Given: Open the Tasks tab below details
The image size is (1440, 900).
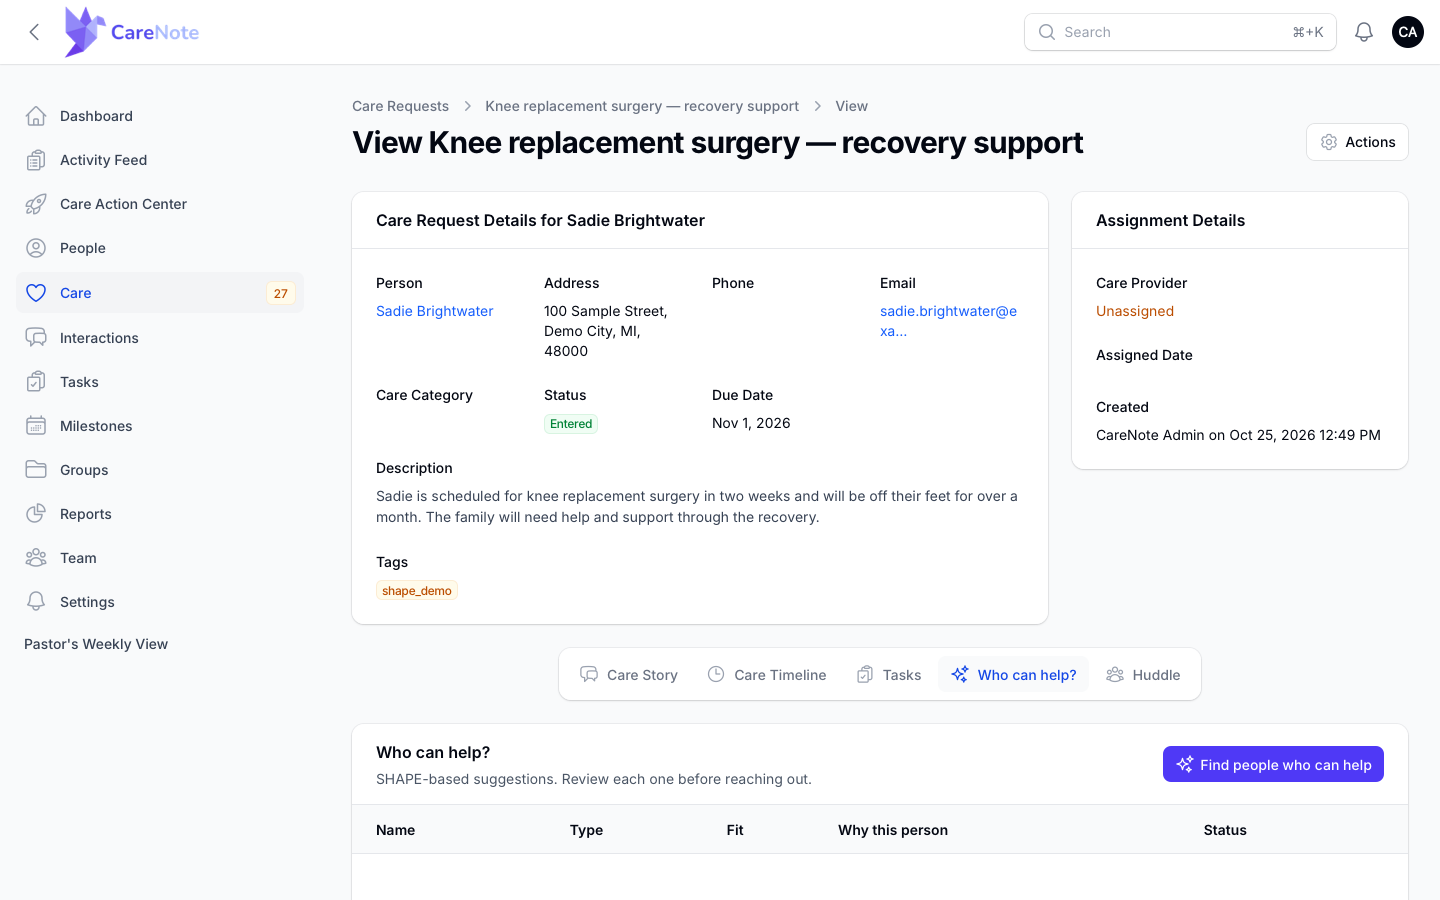Looking at the screenshot, I should tap(889, 675).
